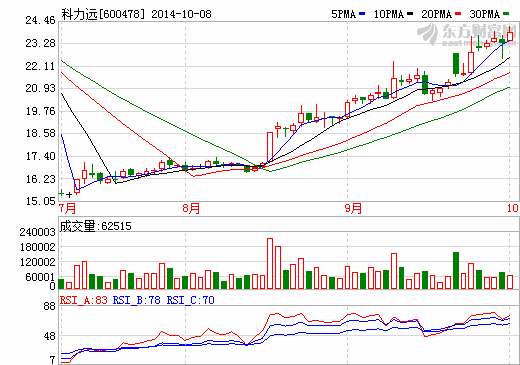Image resolution: width=520 pixels, height=365 pixels.
Task: Click the 10PMA legend label
Action: pyautogui.click(x=389, y=14)
